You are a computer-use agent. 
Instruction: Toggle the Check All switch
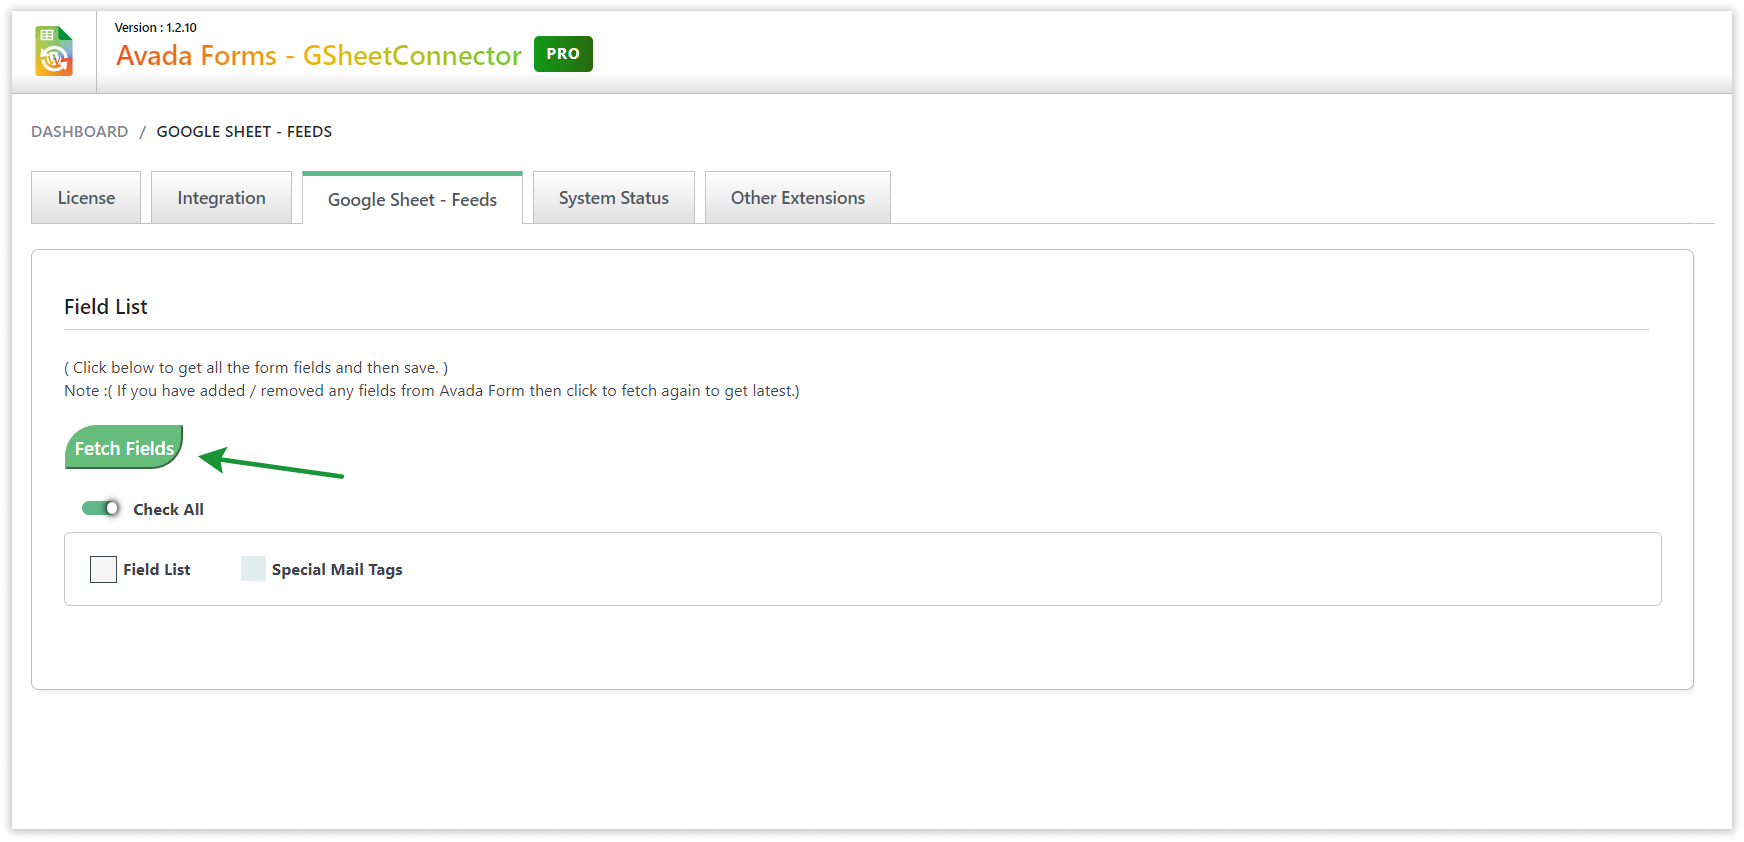101,509
